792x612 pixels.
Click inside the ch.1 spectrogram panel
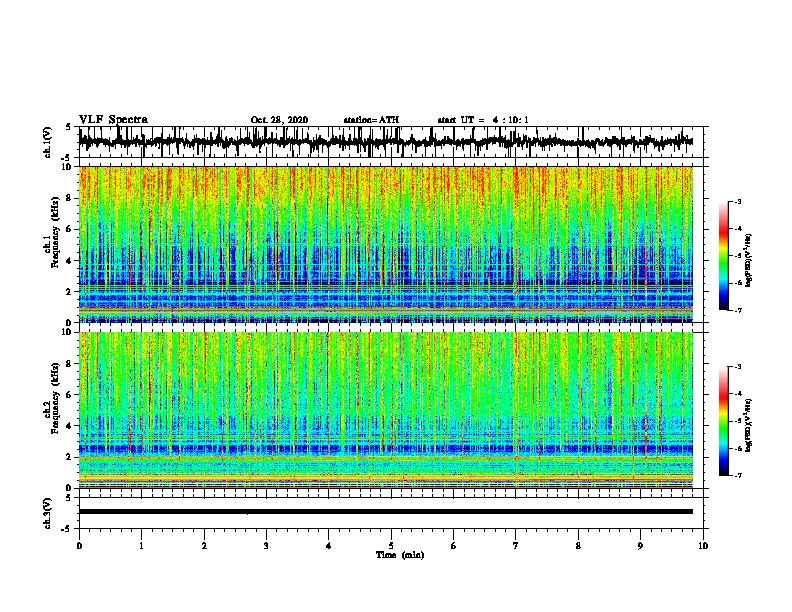pos(385,244)
